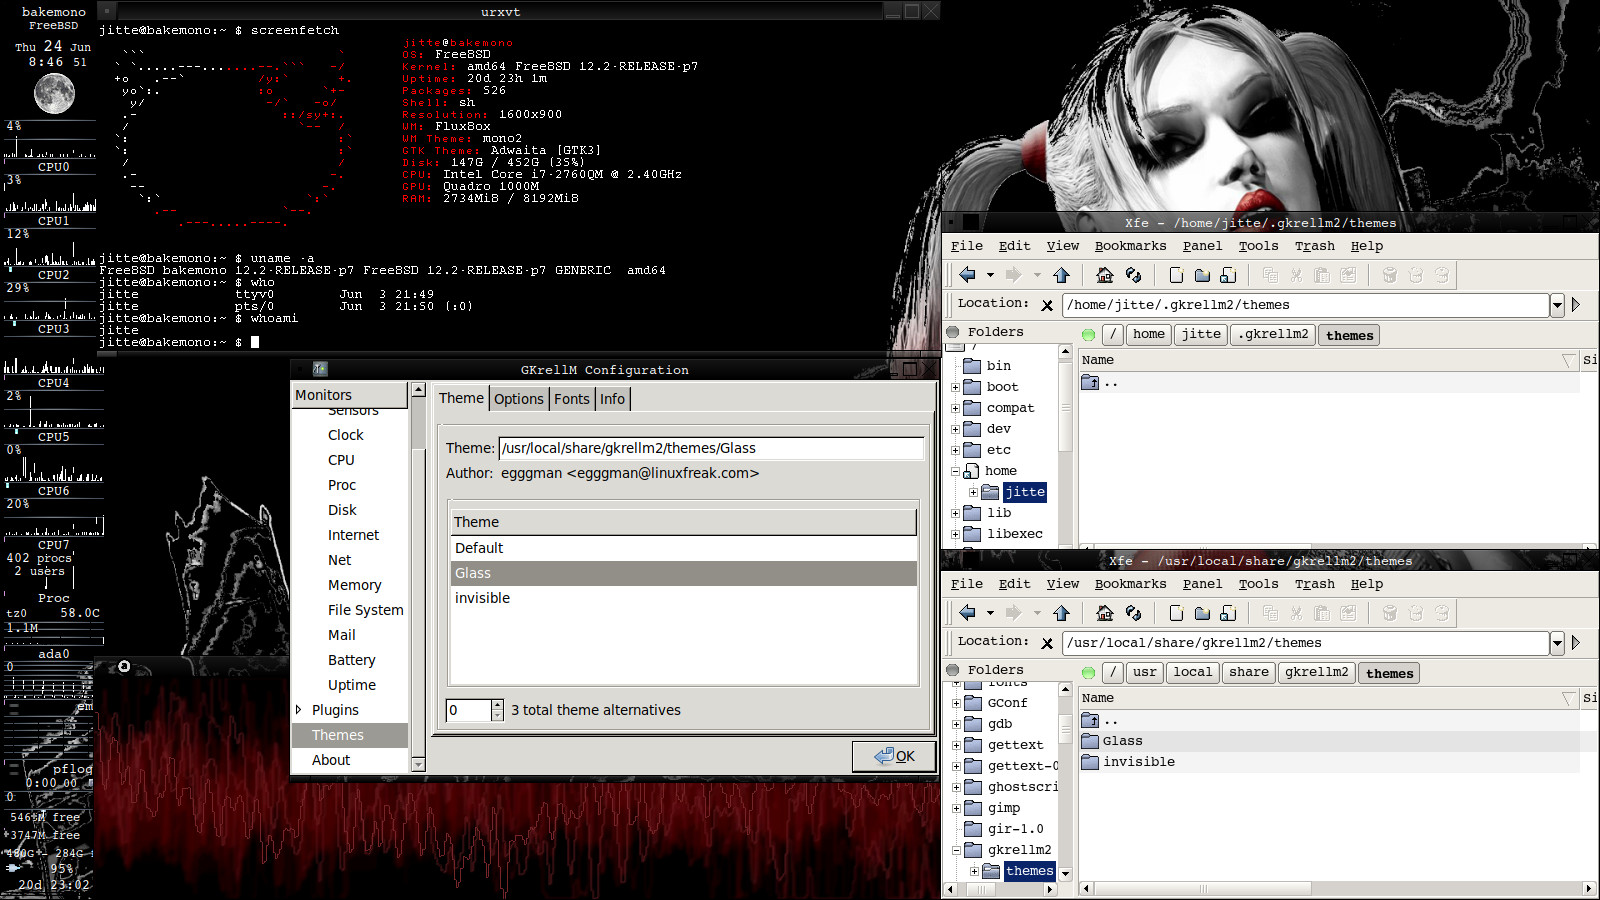Click the GKrellM Configuration window menu icon
Screen dimensions: 1600x900
point(320,369)
